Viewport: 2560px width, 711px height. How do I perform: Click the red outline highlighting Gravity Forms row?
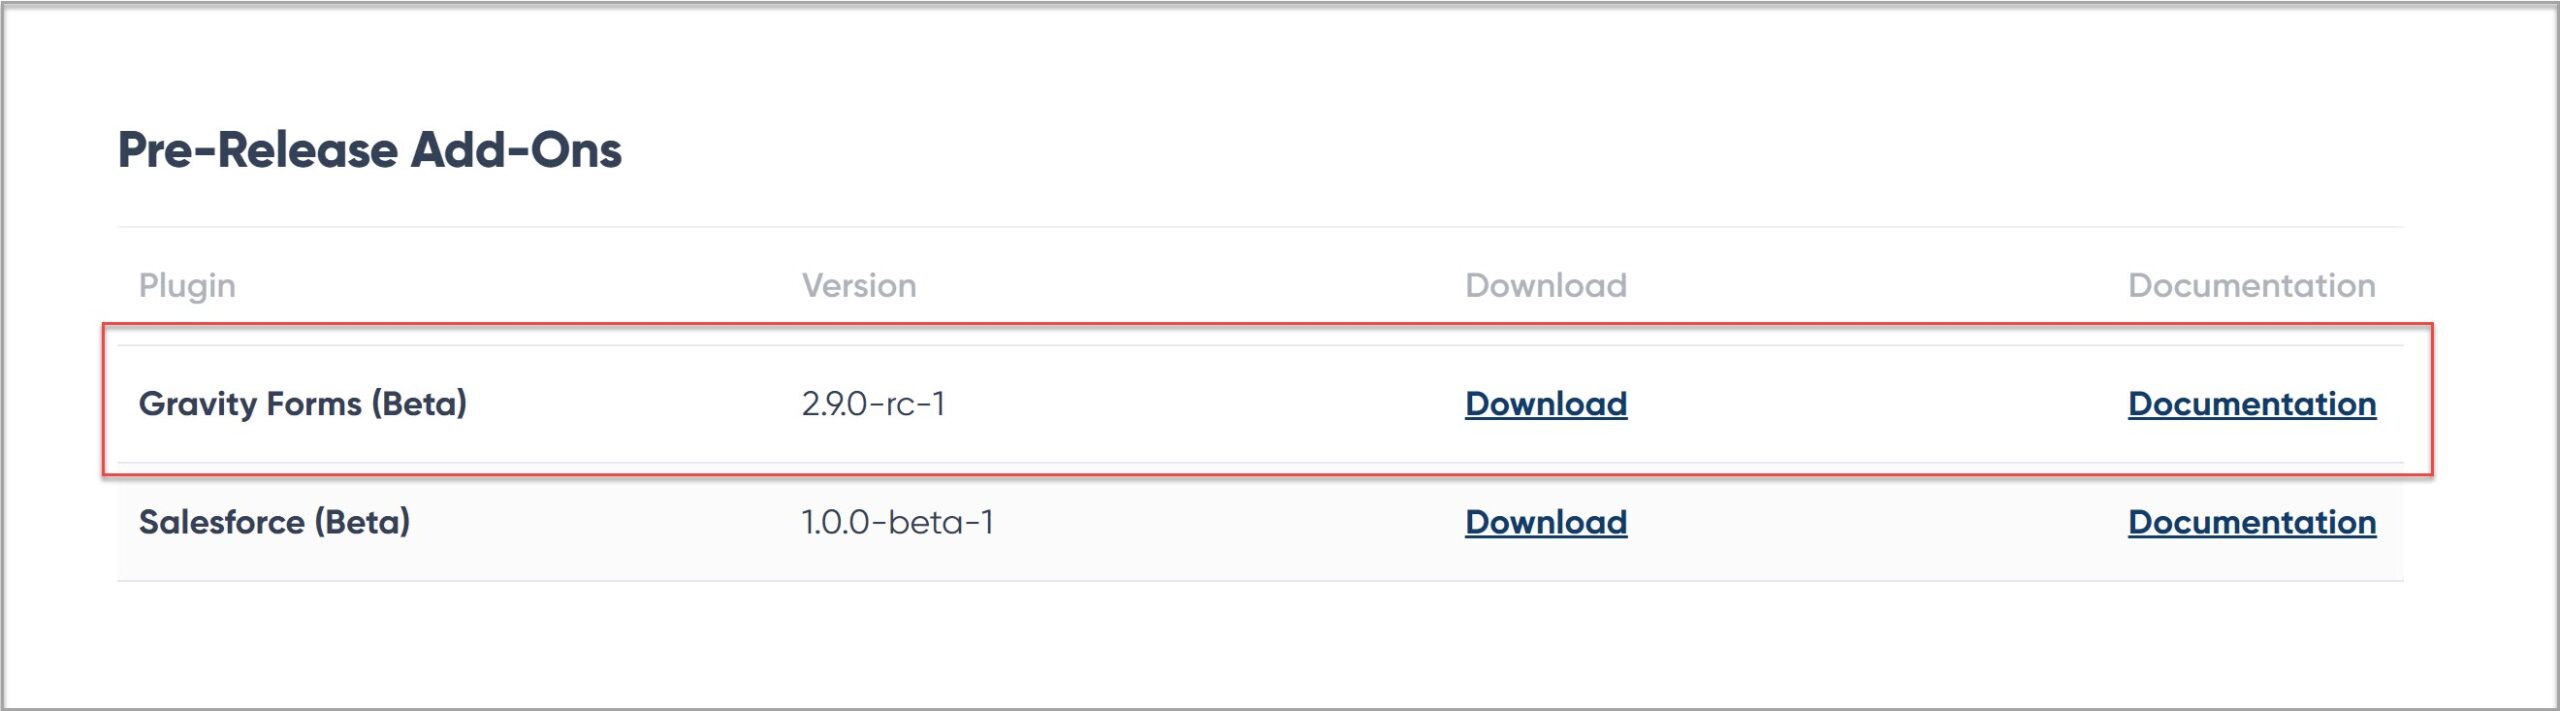pyautogui.click(x=1268, y=324)
